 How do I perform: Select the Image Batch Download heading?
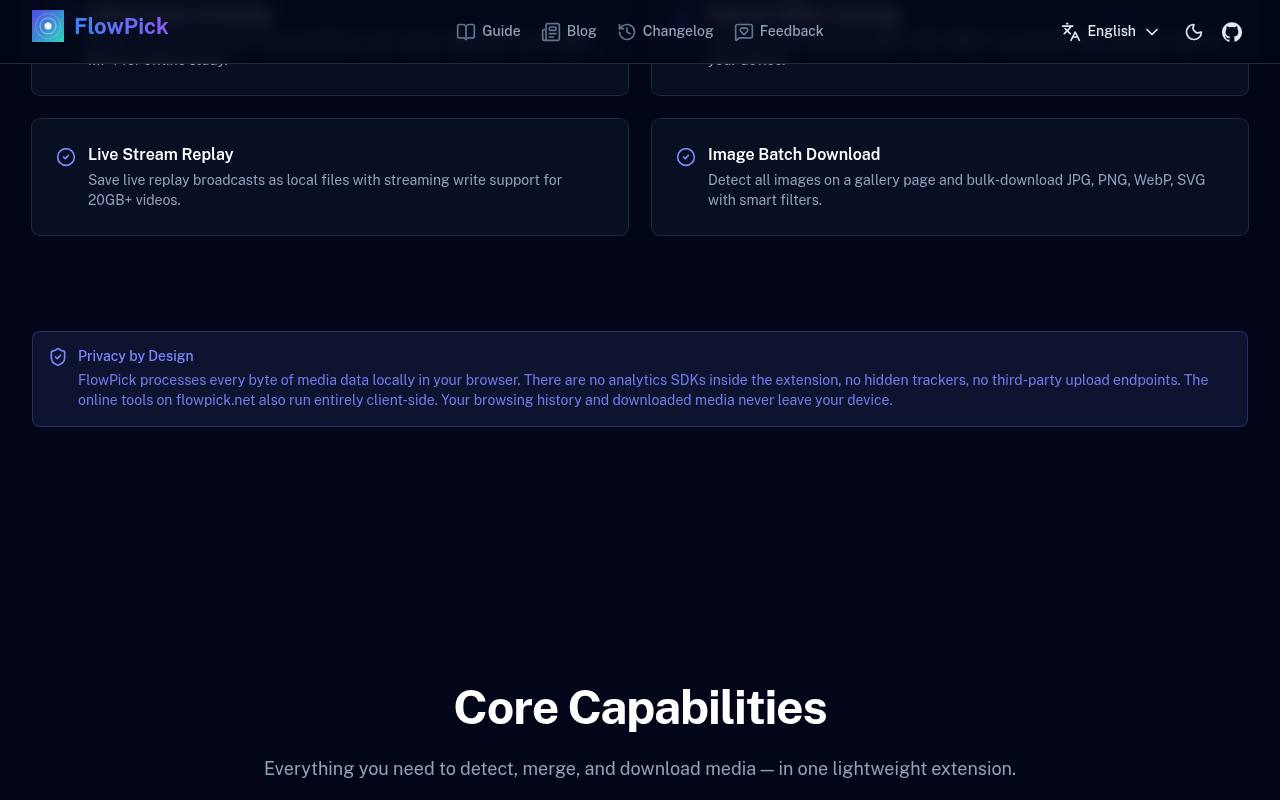pos(794,154)
